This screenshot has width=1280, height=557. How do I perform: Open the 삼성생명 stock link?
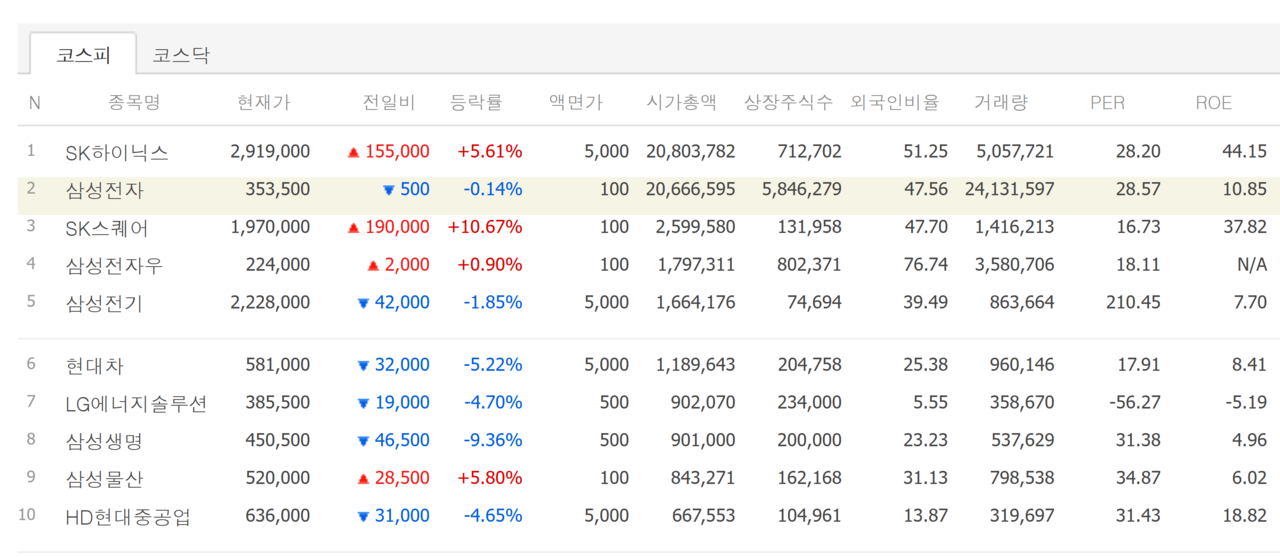[105, 441]
